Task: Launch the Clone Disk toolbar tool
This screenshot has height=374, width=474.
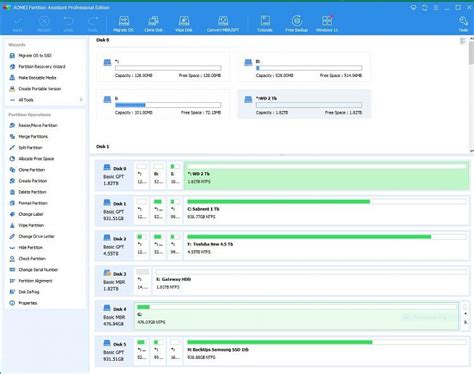Action: point(153,24)
